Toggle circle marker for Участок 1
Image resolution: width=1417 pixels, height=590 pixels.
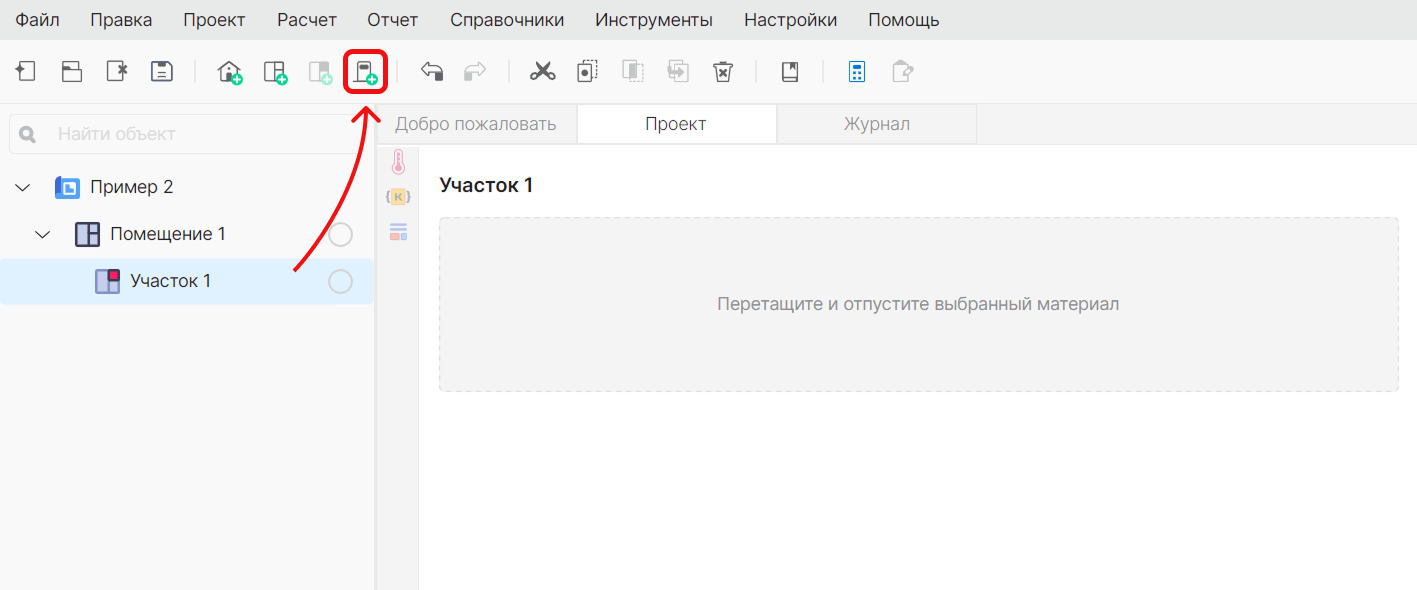[x=341, y=282]
